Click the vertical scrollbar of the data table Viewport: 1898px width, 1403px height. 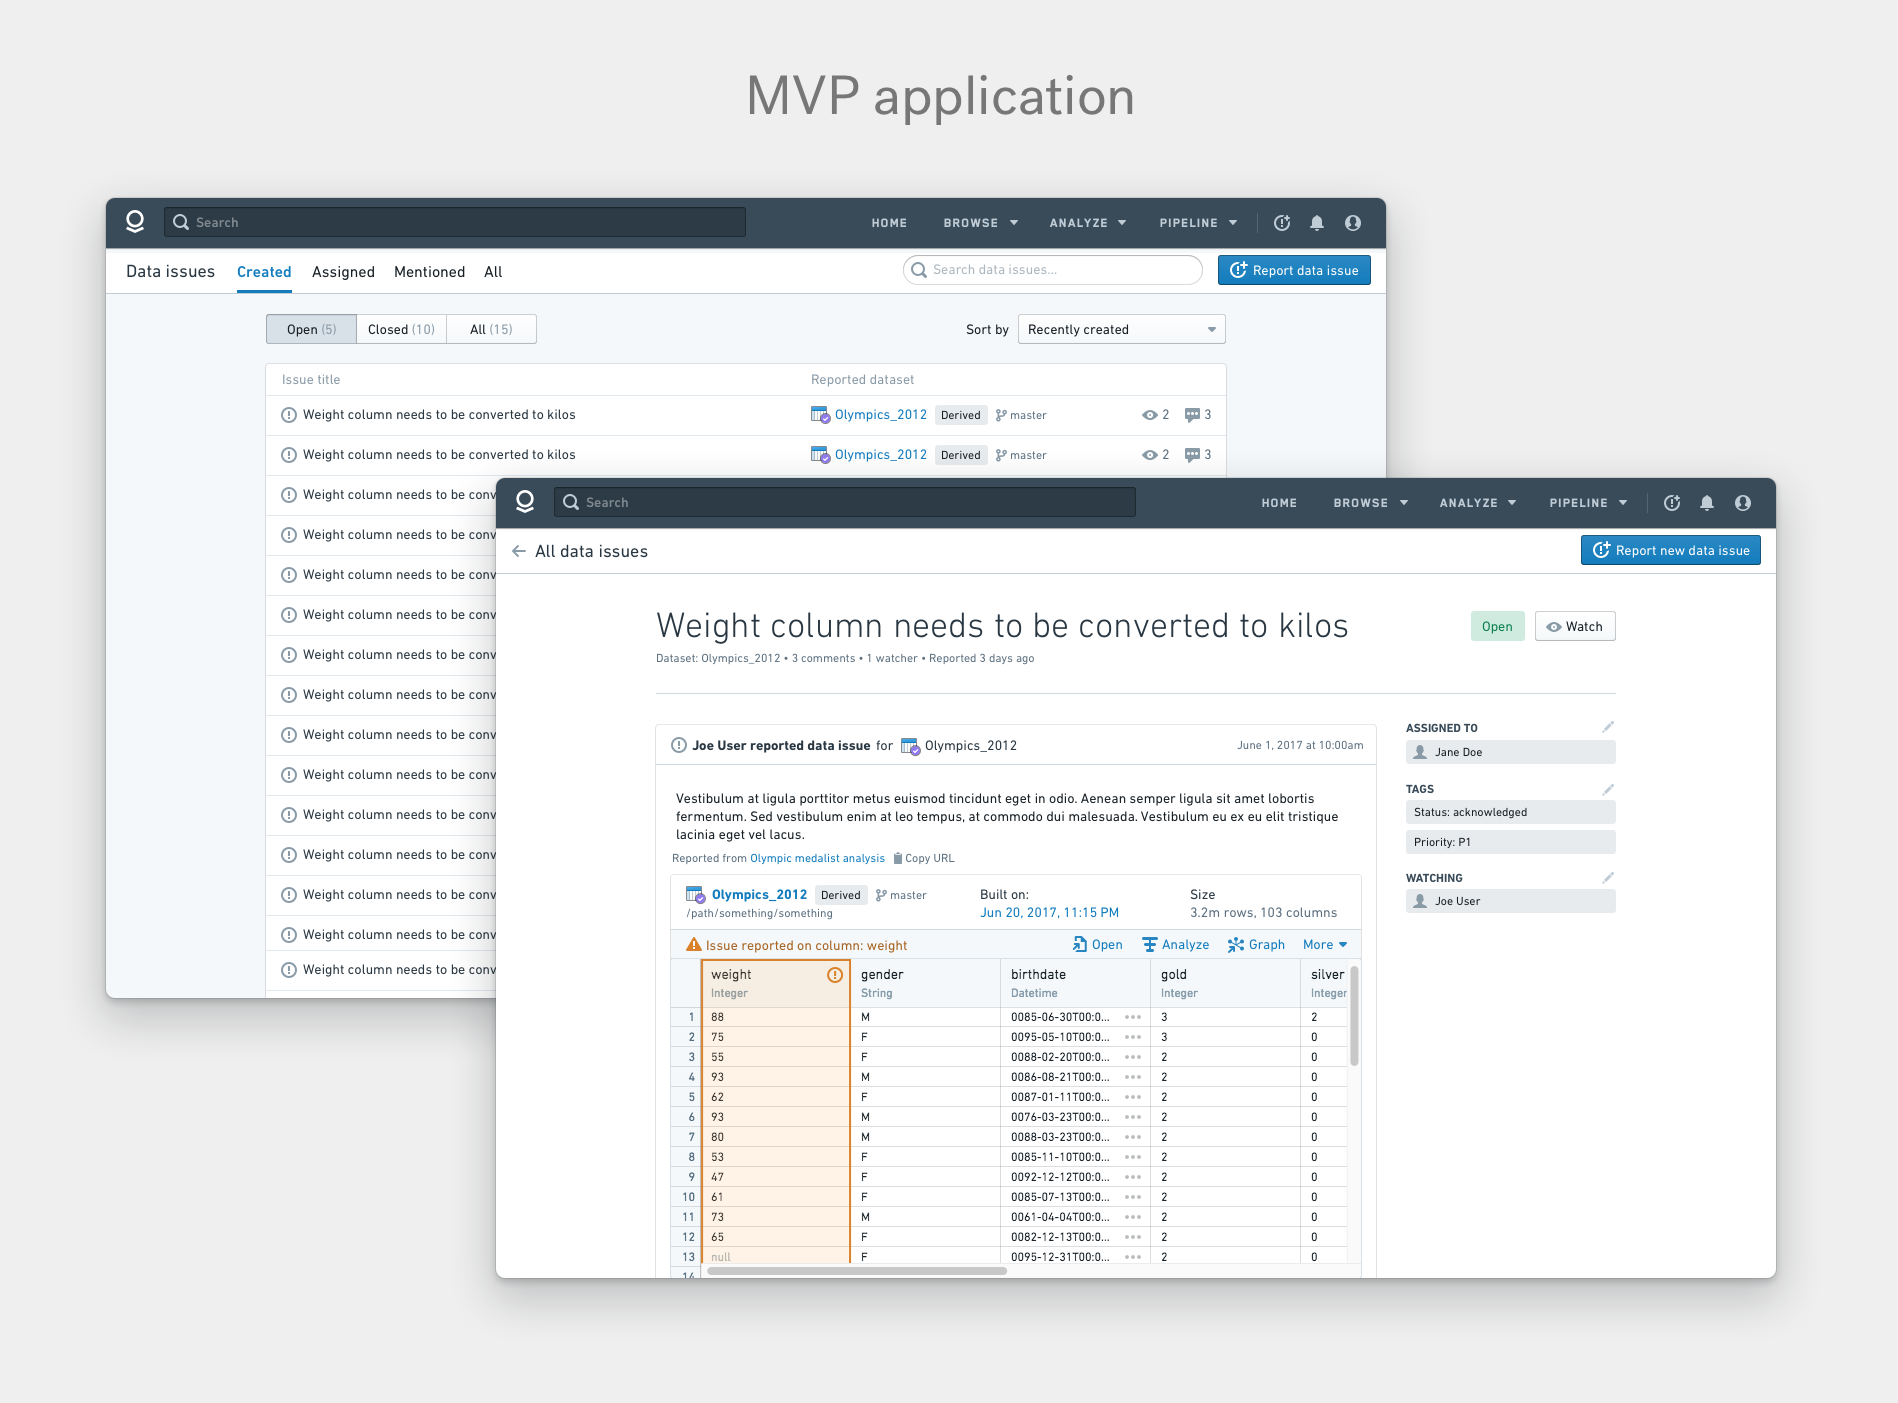point(1355,1015)
